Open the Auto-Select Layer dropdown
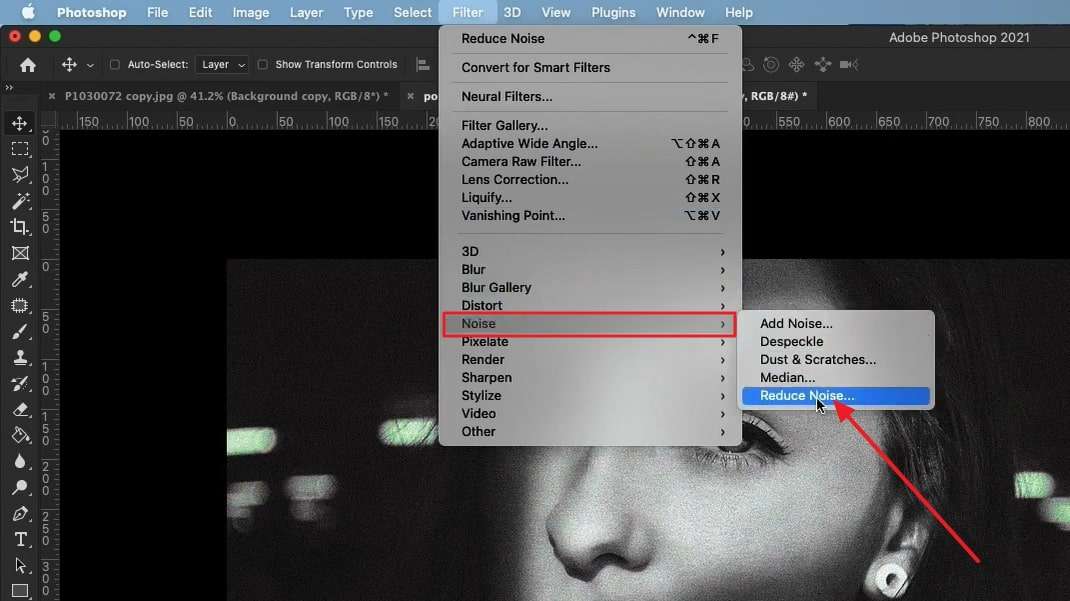1070x601 pixels. pos(221,64)
